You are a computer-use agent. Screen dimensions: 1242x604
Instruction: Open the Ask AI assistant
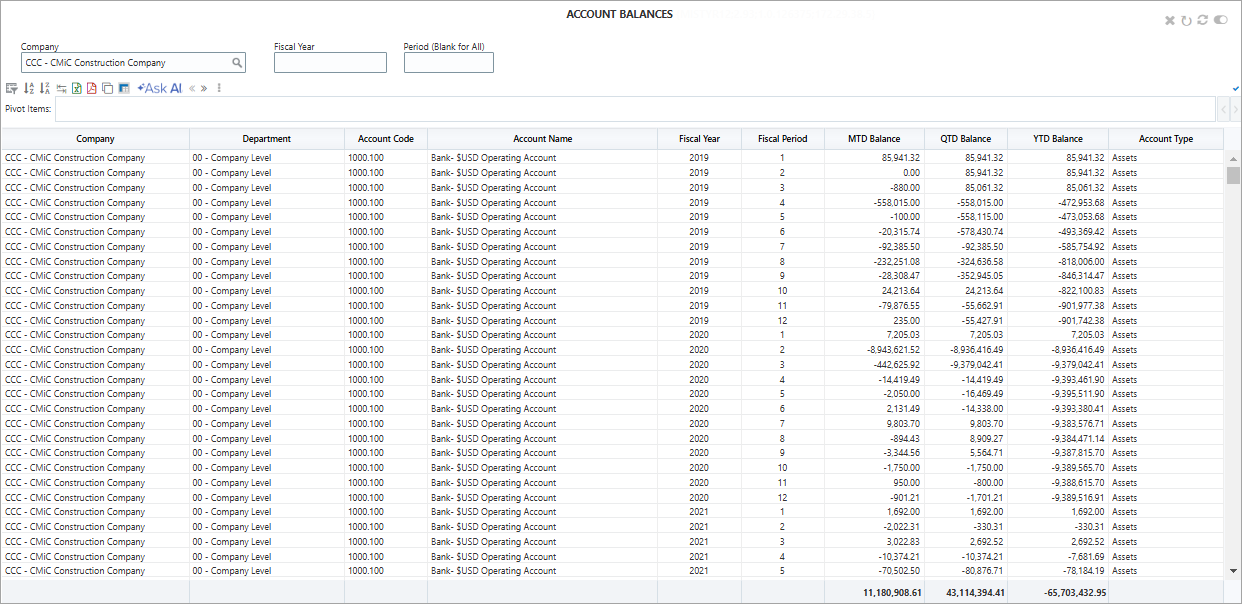160,88
